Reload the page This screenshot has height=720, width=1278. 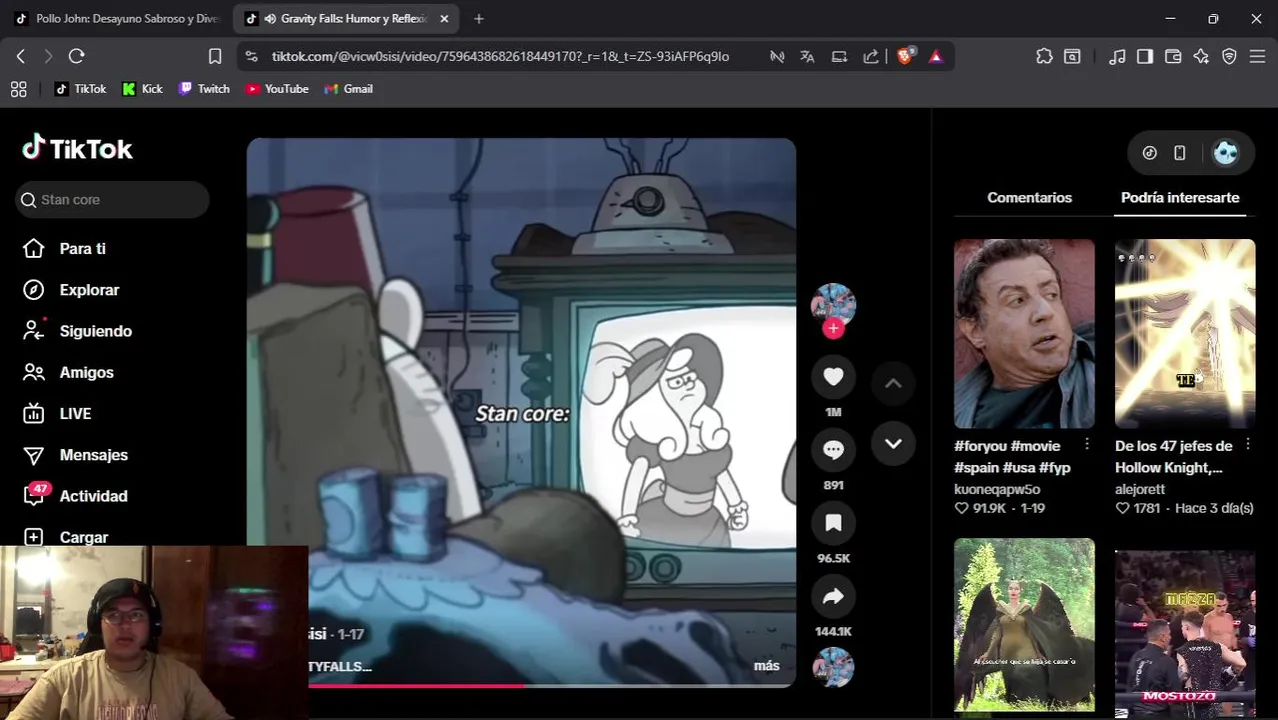pos(76,57)
